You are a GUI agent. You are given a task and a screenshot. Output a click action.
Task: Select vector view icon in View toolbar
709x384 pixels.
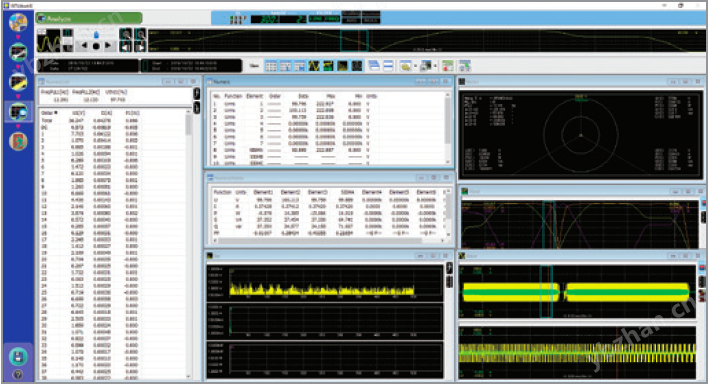pyautogui.click(x=357, y=66)
